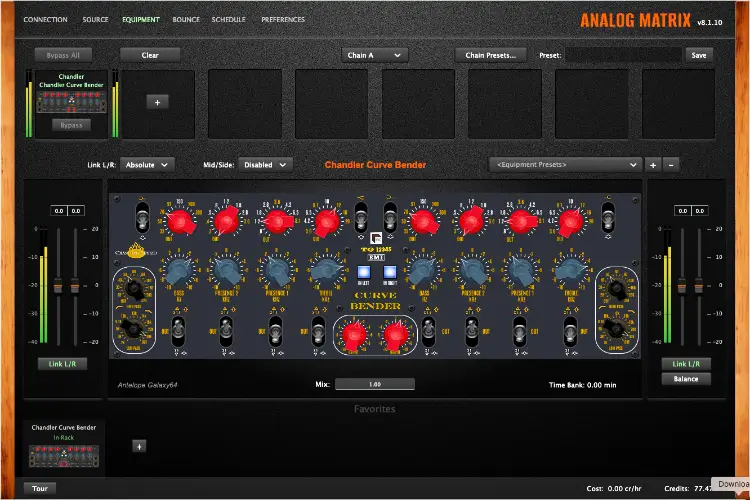Bypass the Chandler Curve Bender in the chain

[70, 125]
